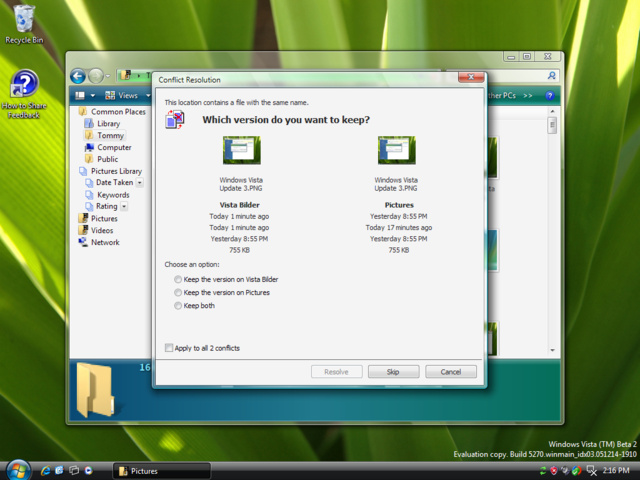Click the Pictures taskbar button
The image size is (640, 480).
(162, 471)
